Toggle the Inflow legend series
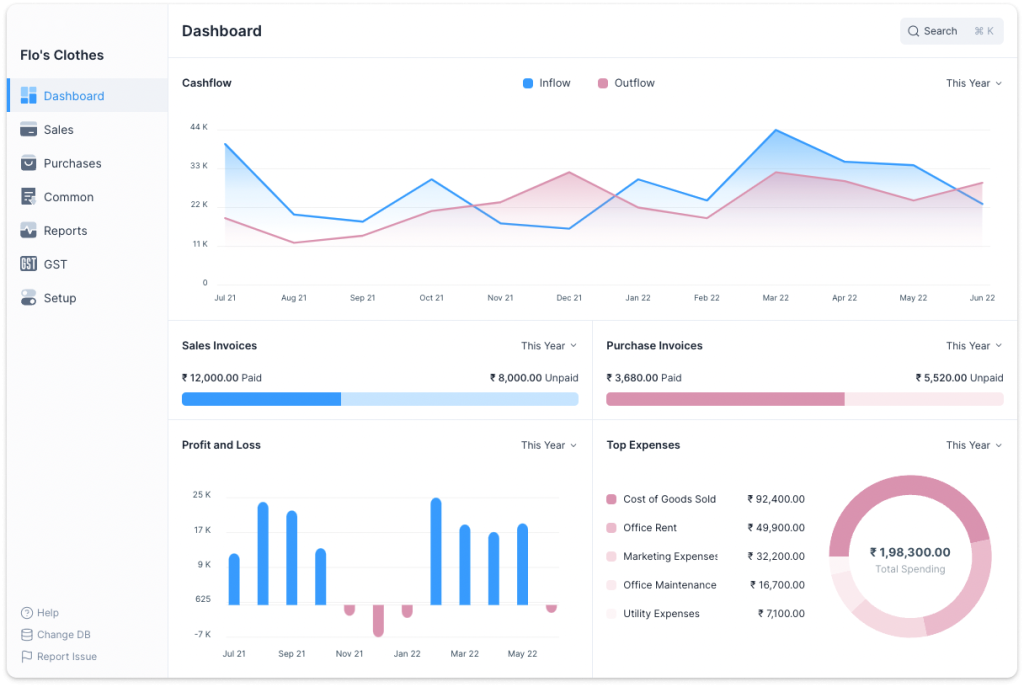Viewport: 1024px width, 687px height. pos(547,83)
